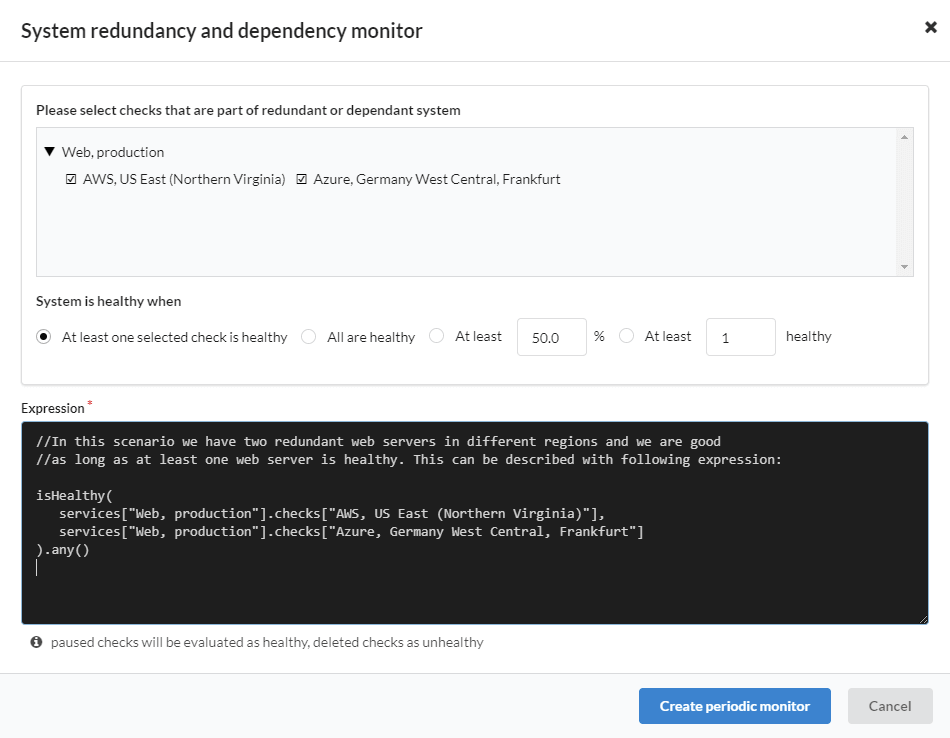Click the ).any() line in the expression

62,550
